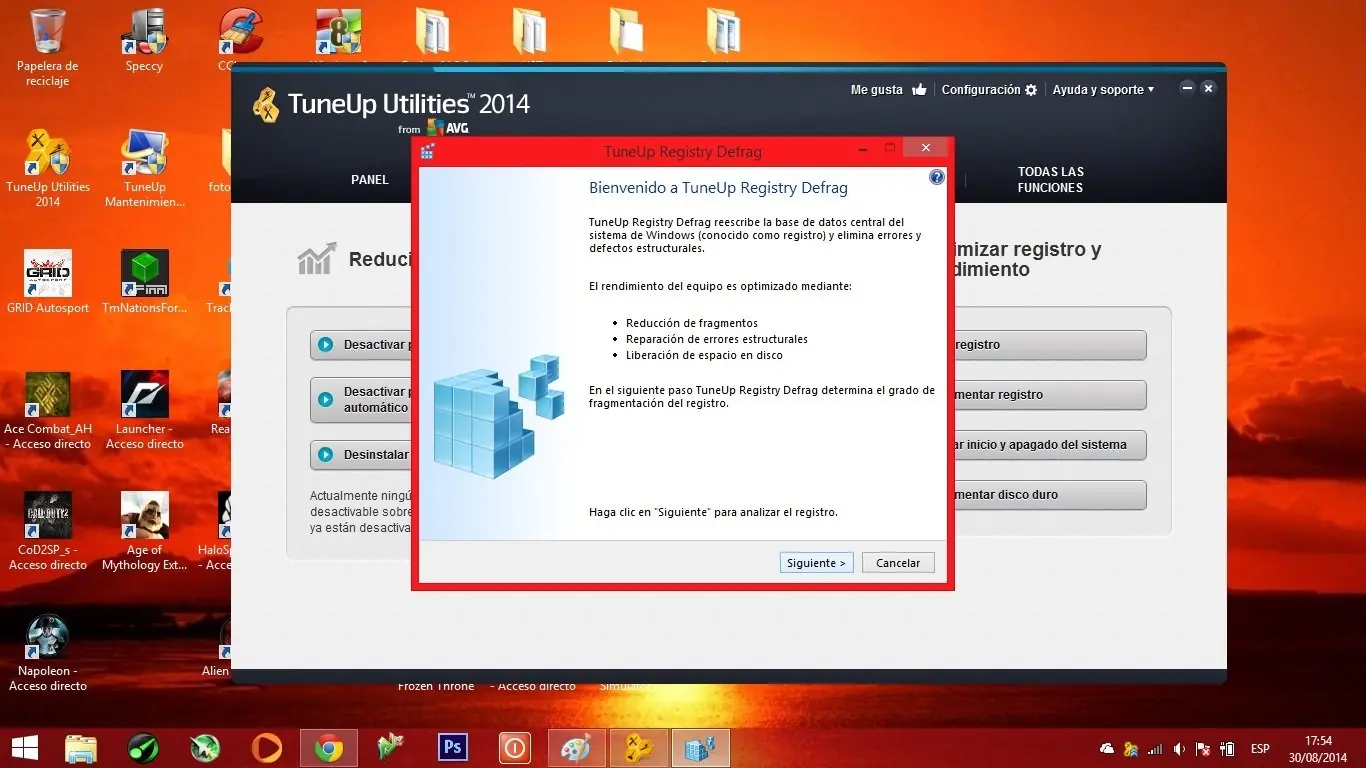Click Siguiente in the Registry Defrag wizard
Viewport: 1366px width, 768px height.
(x=817, y=563)
